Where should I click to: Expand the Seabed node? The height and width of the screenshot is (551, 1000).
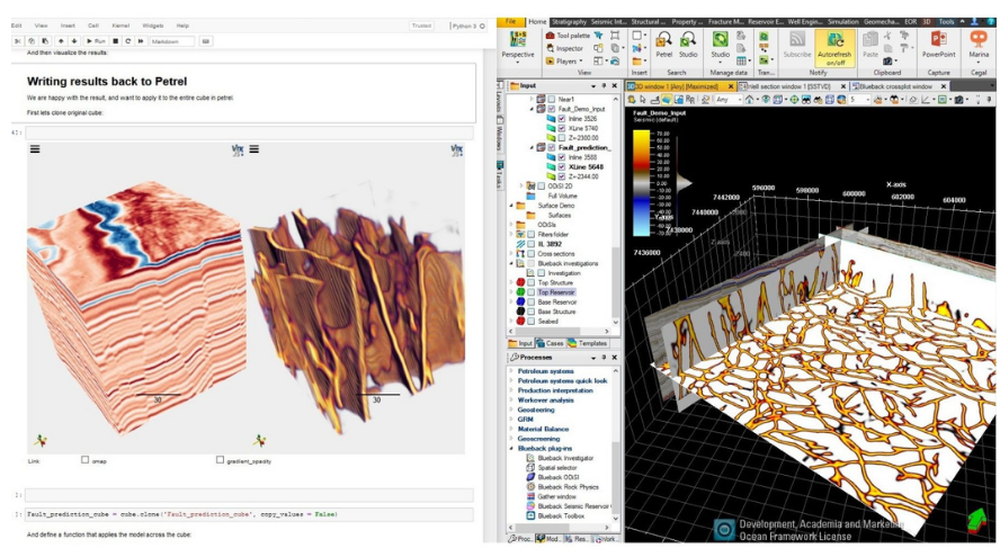511,321
